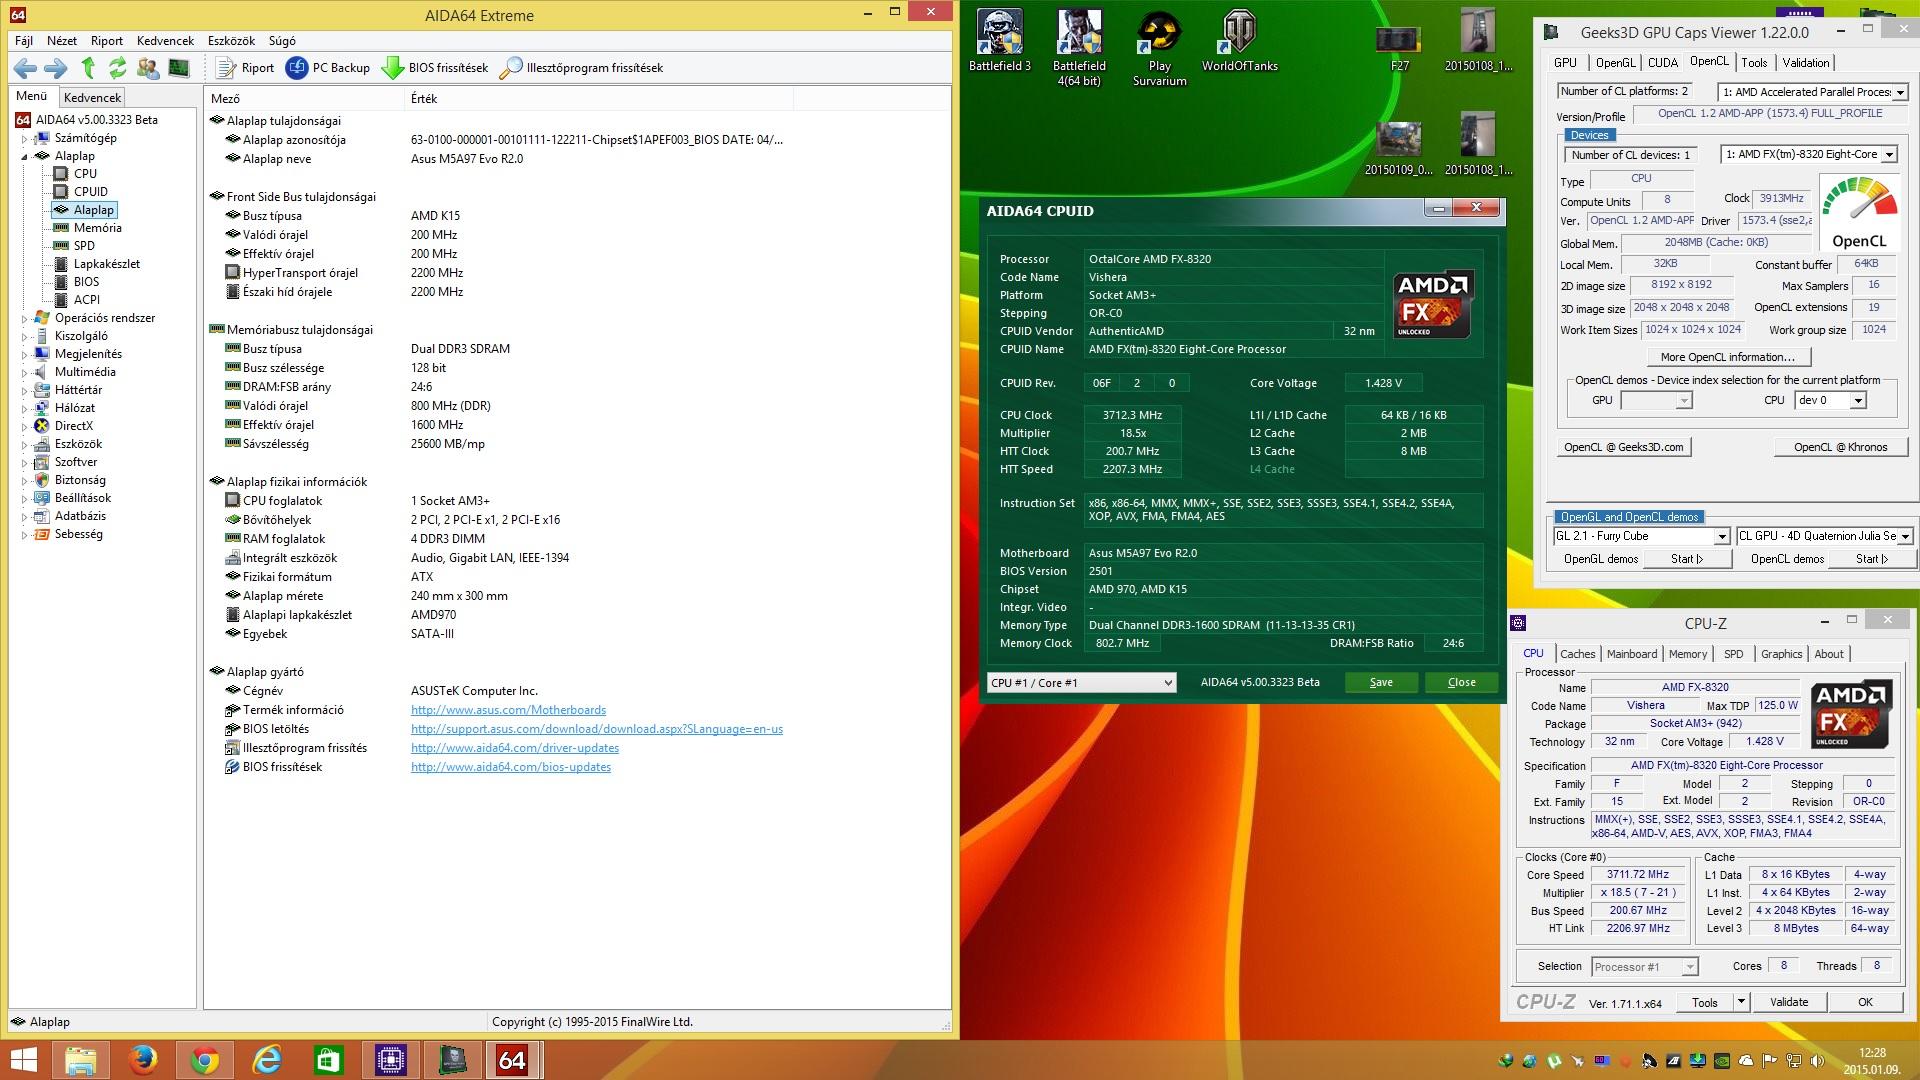Click BIOS frissítések green download arrow
Viewport: 1920px width, 1080px height.
(x=393, y=68)
